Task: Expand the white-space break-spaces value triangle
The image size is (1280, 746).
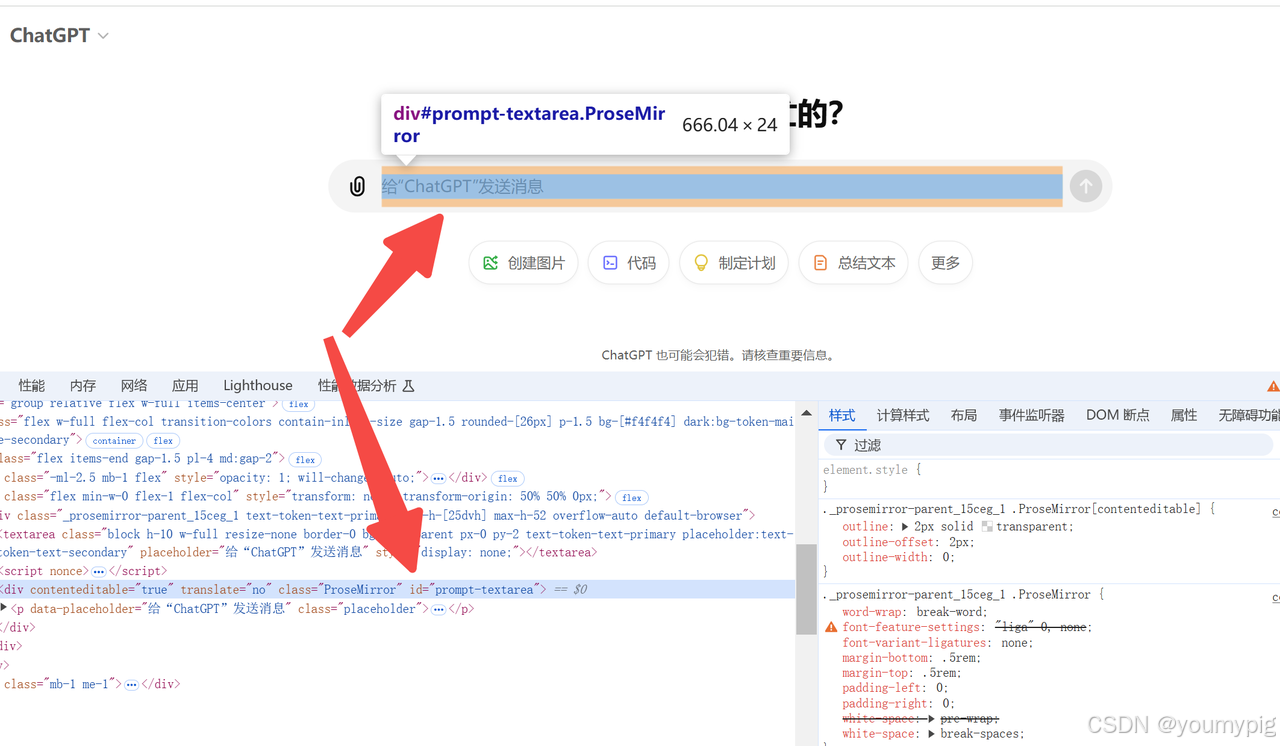Action: (932, 734)
